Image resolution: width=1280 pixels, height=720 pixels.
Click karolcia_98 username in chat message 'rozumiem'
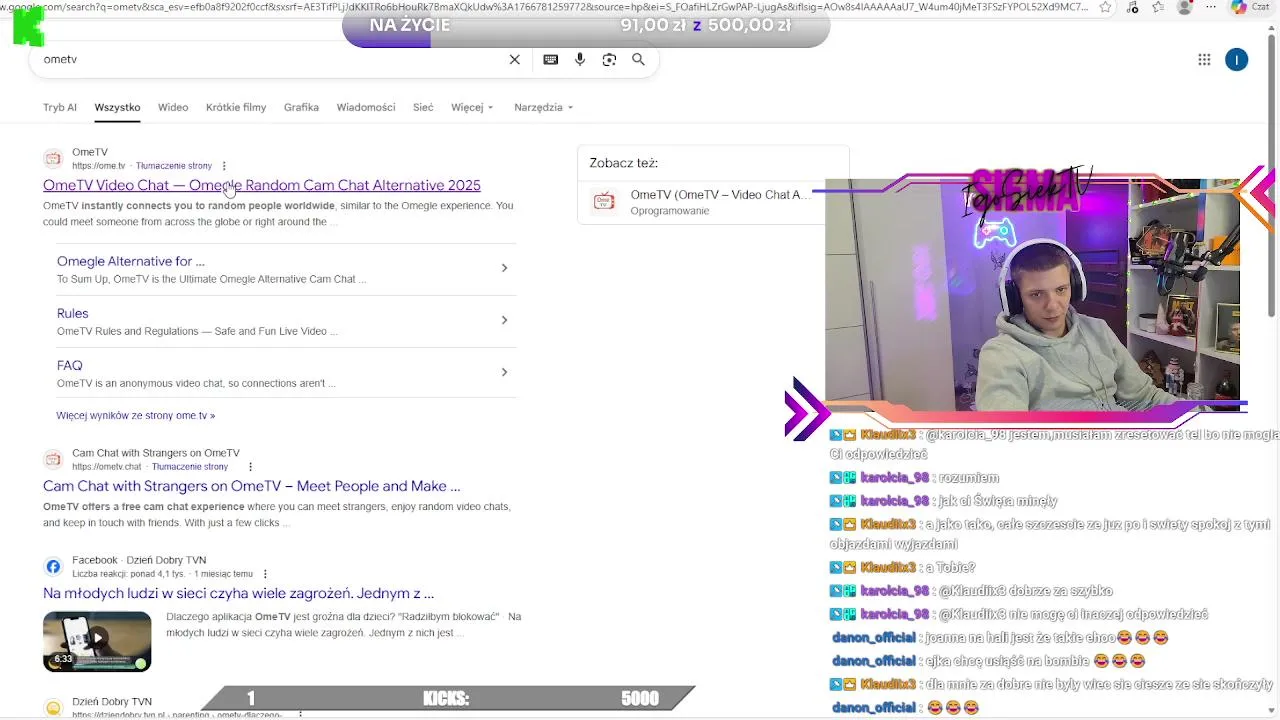(x=895, y=478)
